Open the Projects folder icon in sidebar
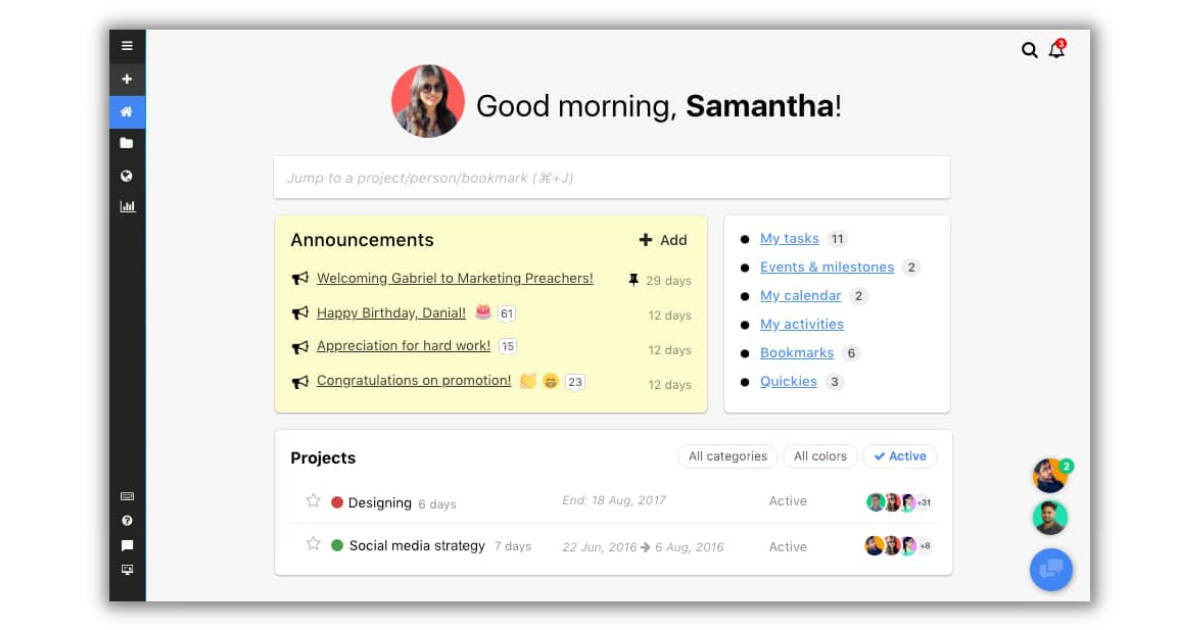Screen dimensions: 1200x630 click(x=126, y=144)
